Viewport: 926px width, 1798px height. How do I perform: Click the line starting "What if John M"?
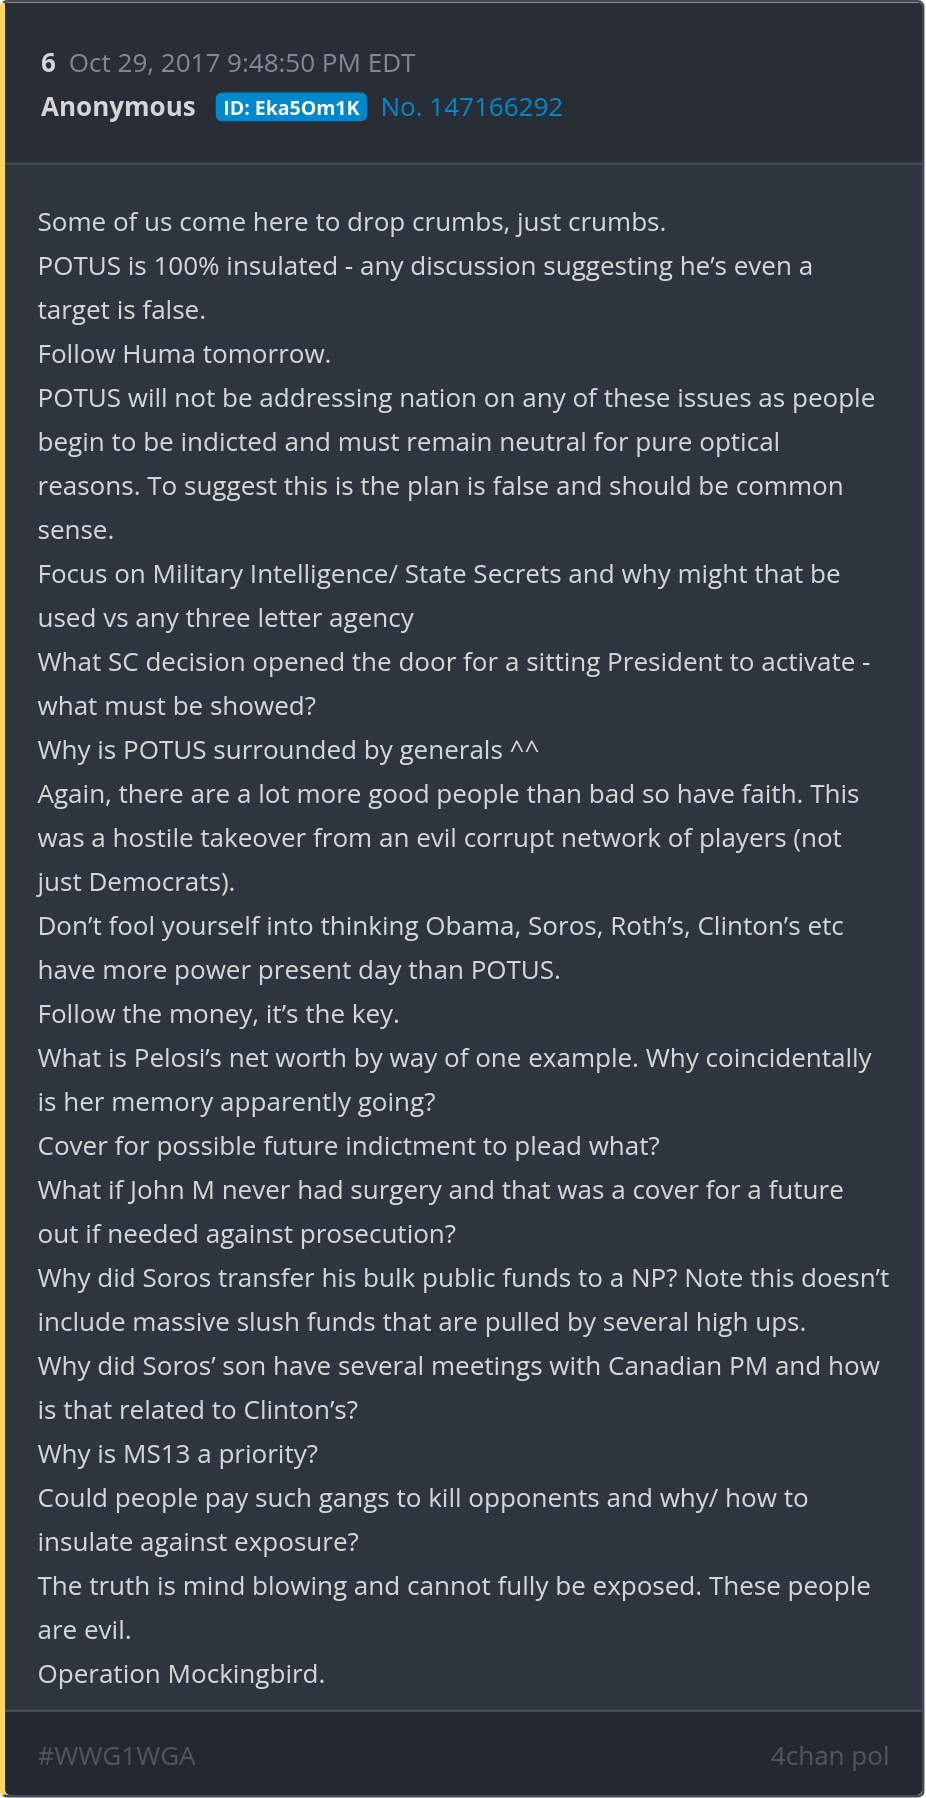440,1190
